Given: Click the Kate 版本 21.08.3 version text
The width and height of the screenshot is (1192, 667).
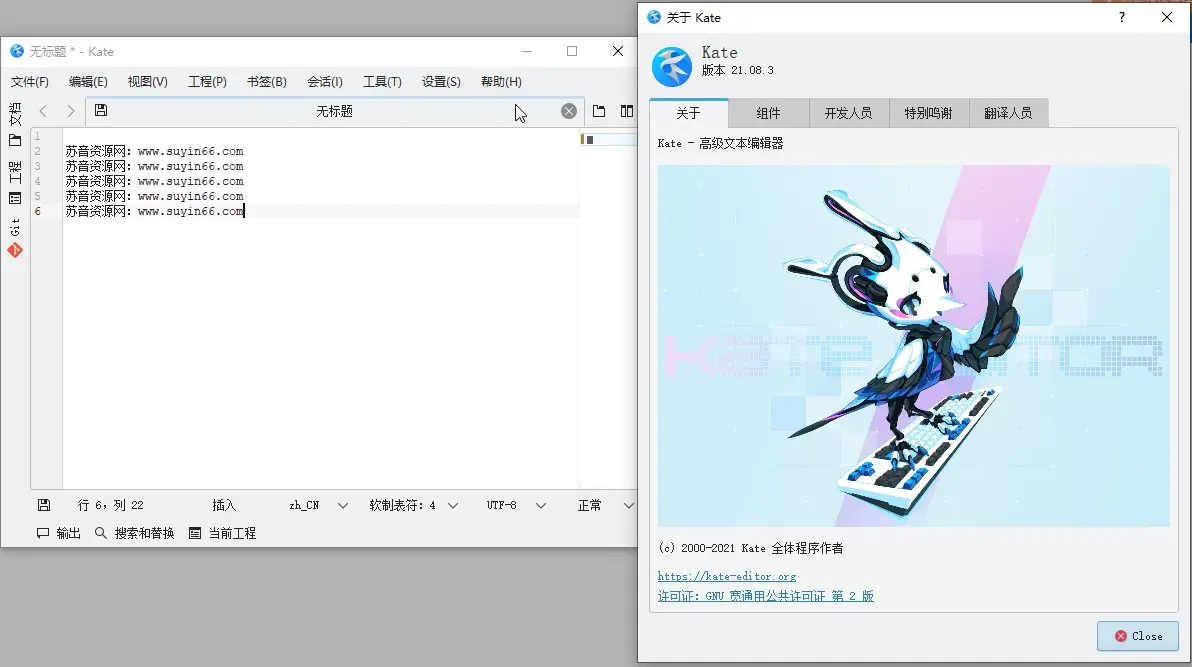Looking at the screenshot, I should coord(737,70).
